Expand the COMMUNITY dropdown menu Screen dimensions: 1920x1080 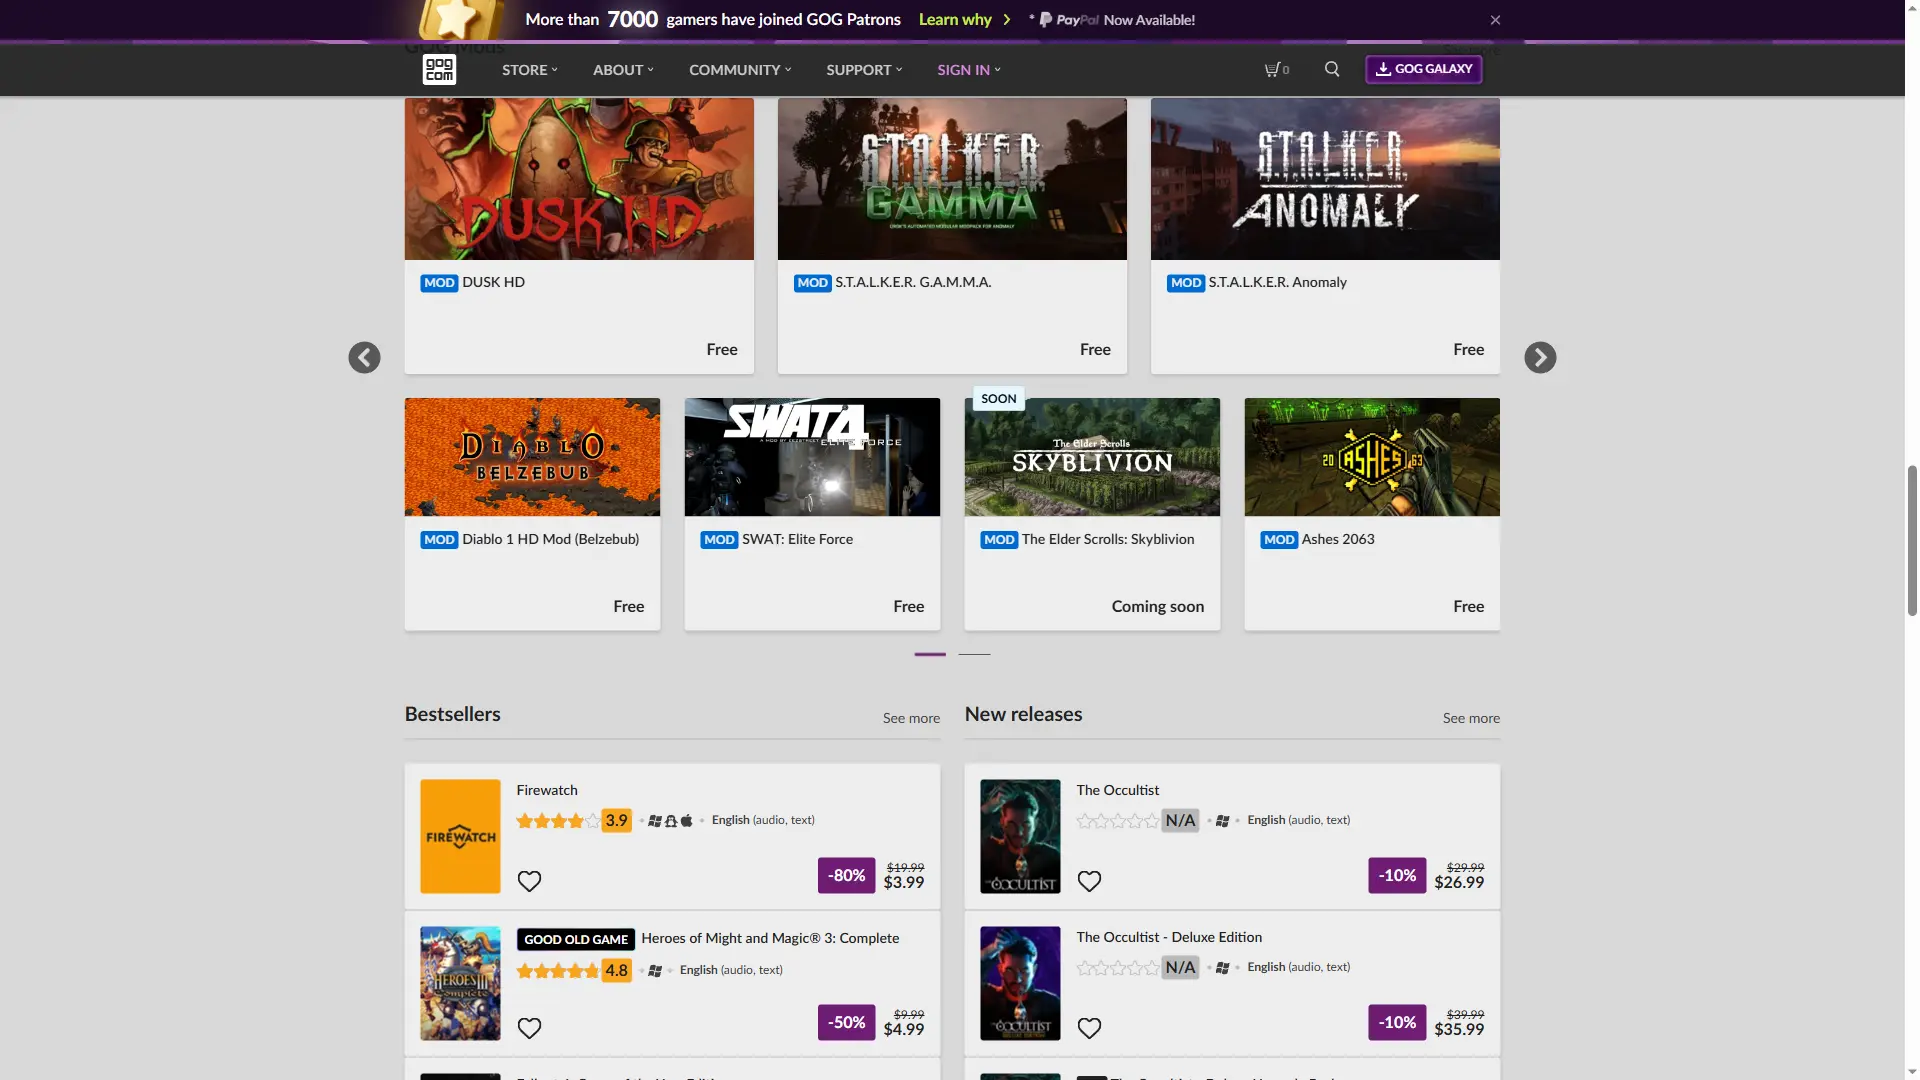click(x=739, y=70)
